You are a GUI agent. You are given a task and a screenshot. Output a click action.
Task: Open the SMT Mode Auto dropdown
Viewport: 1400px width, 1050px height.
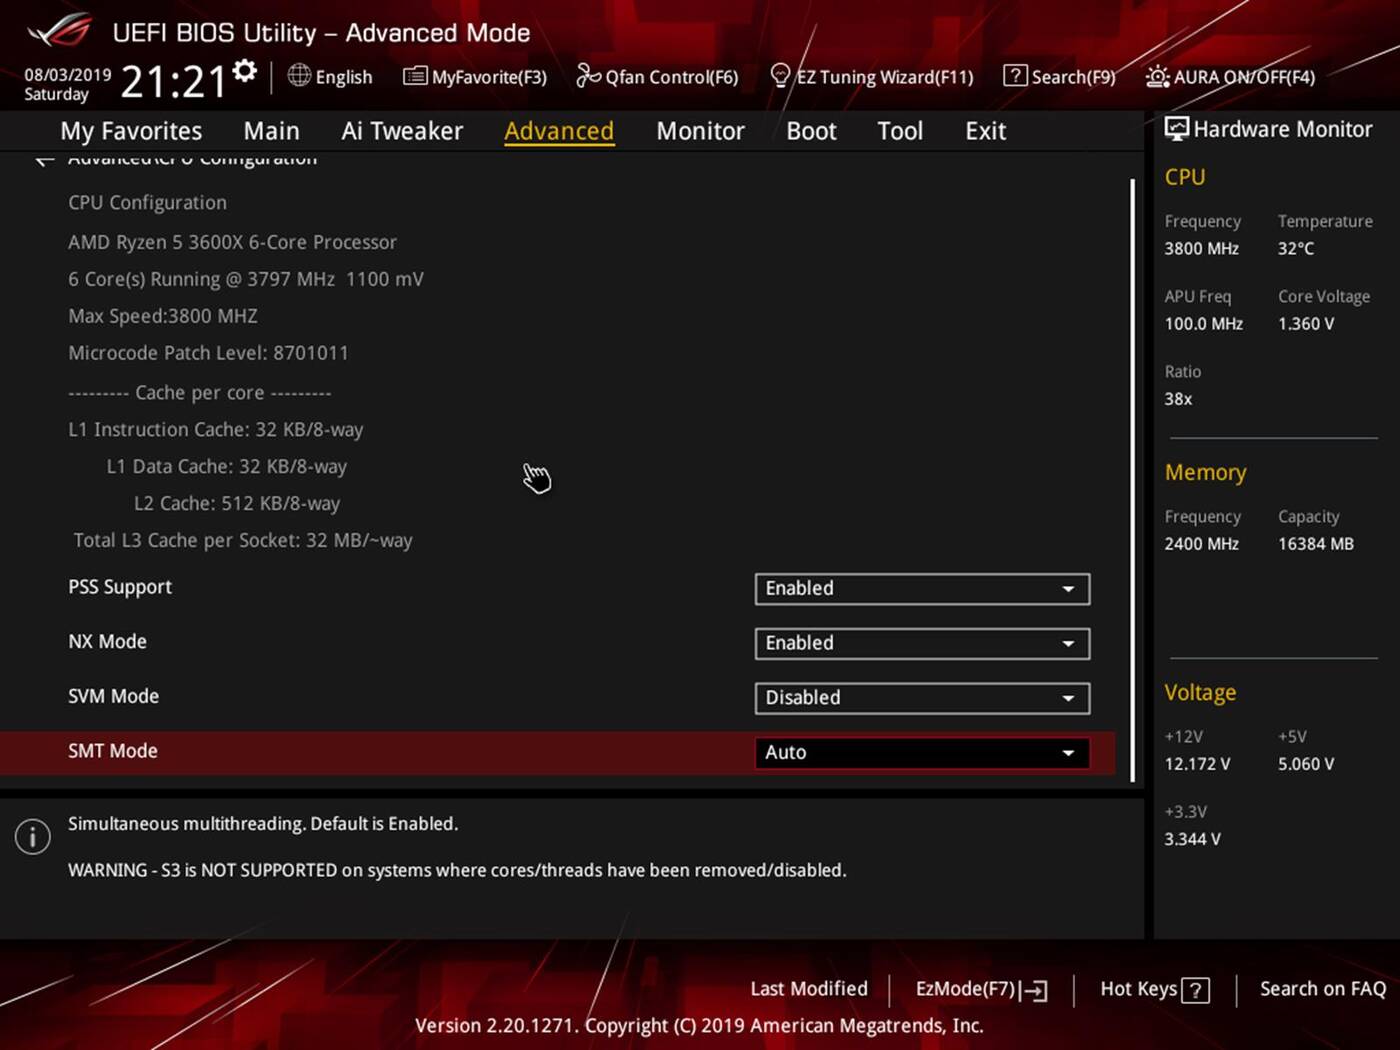(921, 753)
